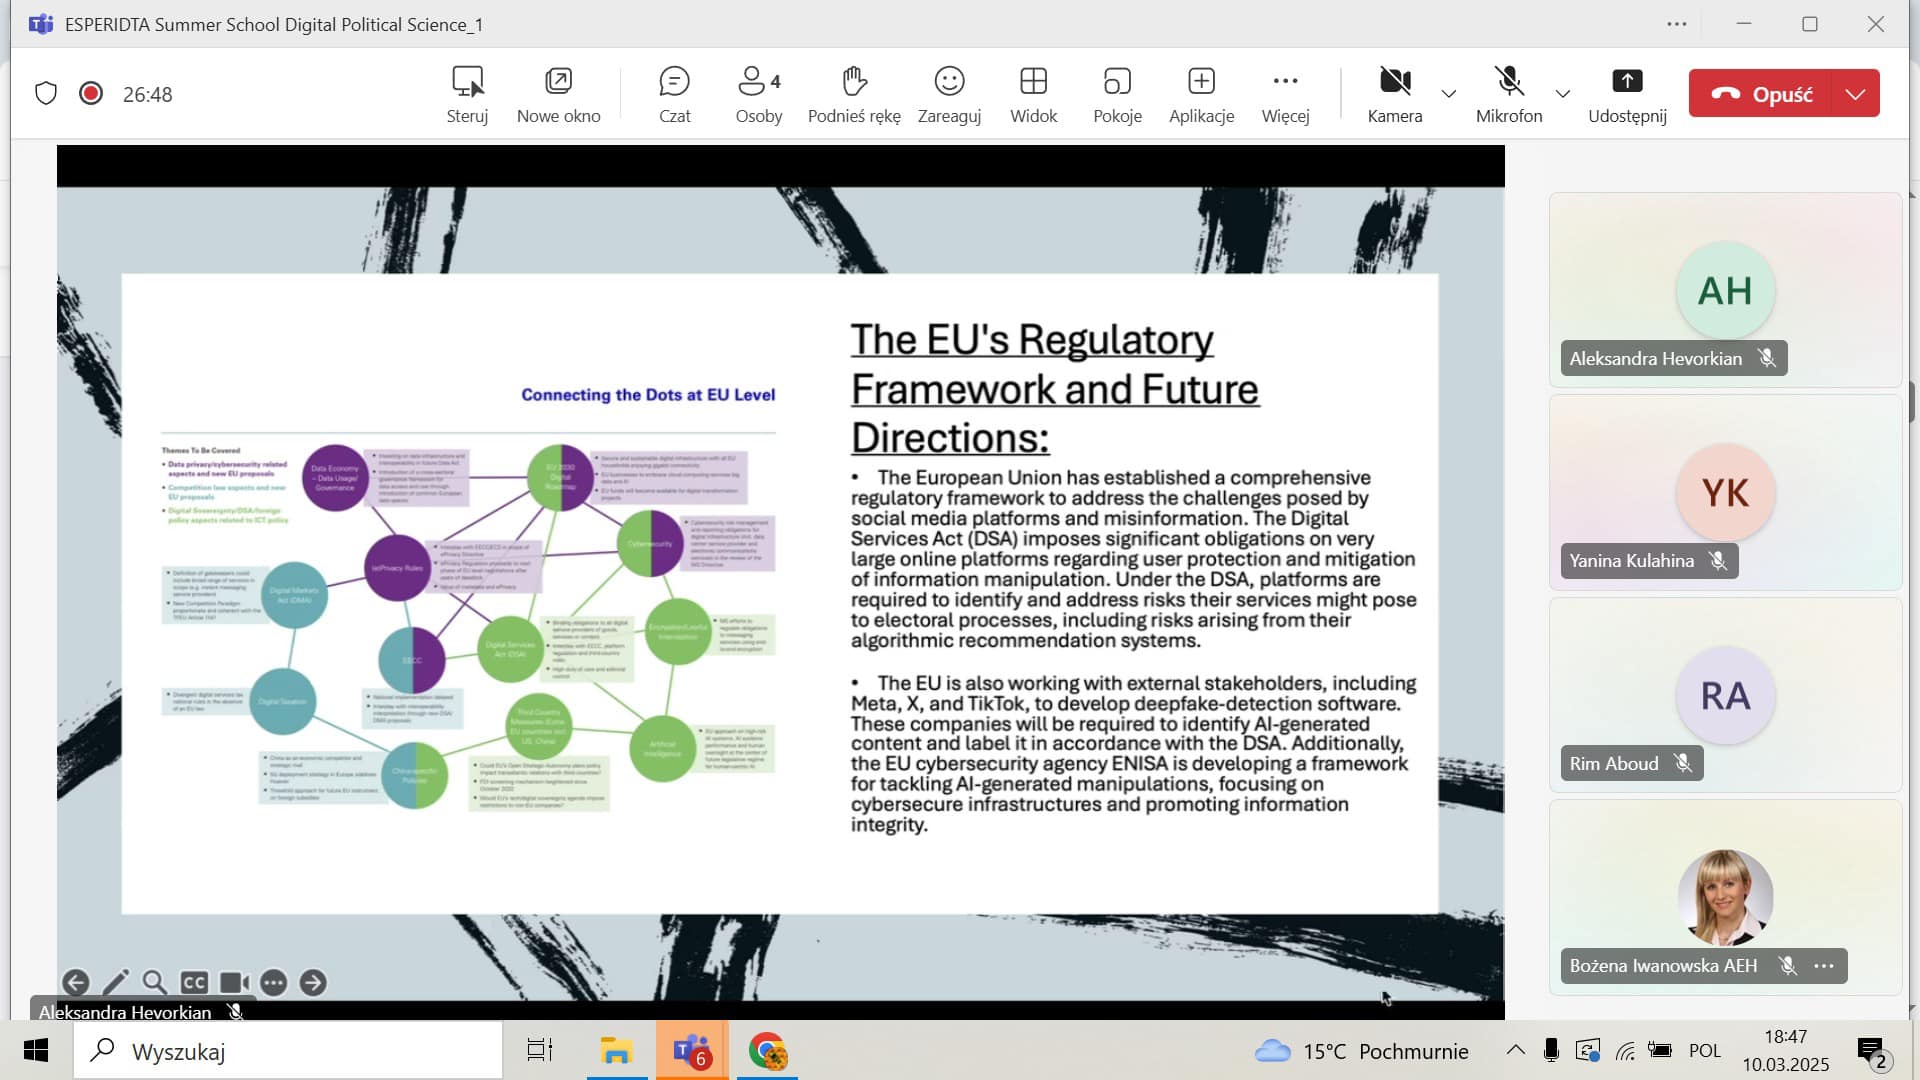Click the presenter name label Aleksandra Hevorkian
Screen dimensions: 1920x1080
(125, 1012)
